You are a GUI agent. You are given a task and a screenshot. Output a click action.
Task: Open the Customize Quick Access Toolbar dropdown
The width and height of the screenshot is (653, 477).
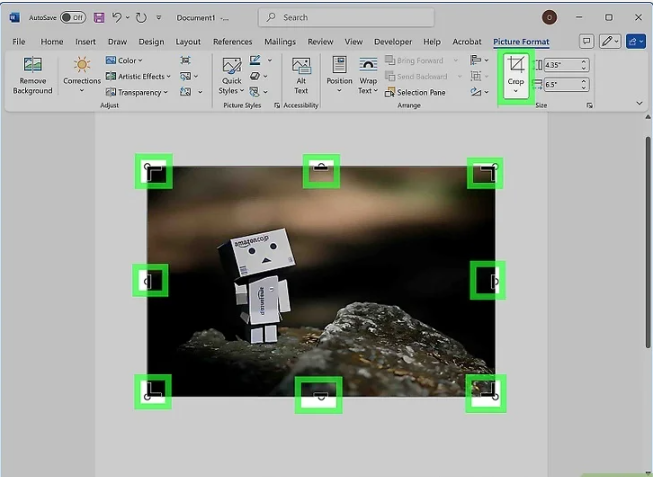pyautogui.click(x=159, y=17)
